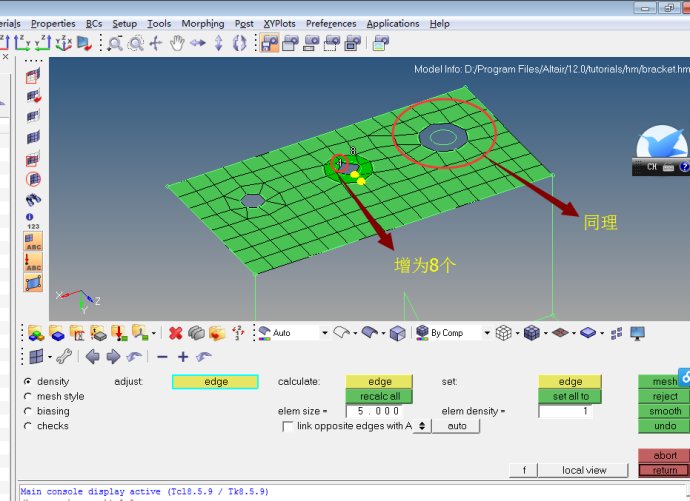Click the circular rotate arrows icon
The width and height of the screenshot is (690, 501).
[239, 43]
